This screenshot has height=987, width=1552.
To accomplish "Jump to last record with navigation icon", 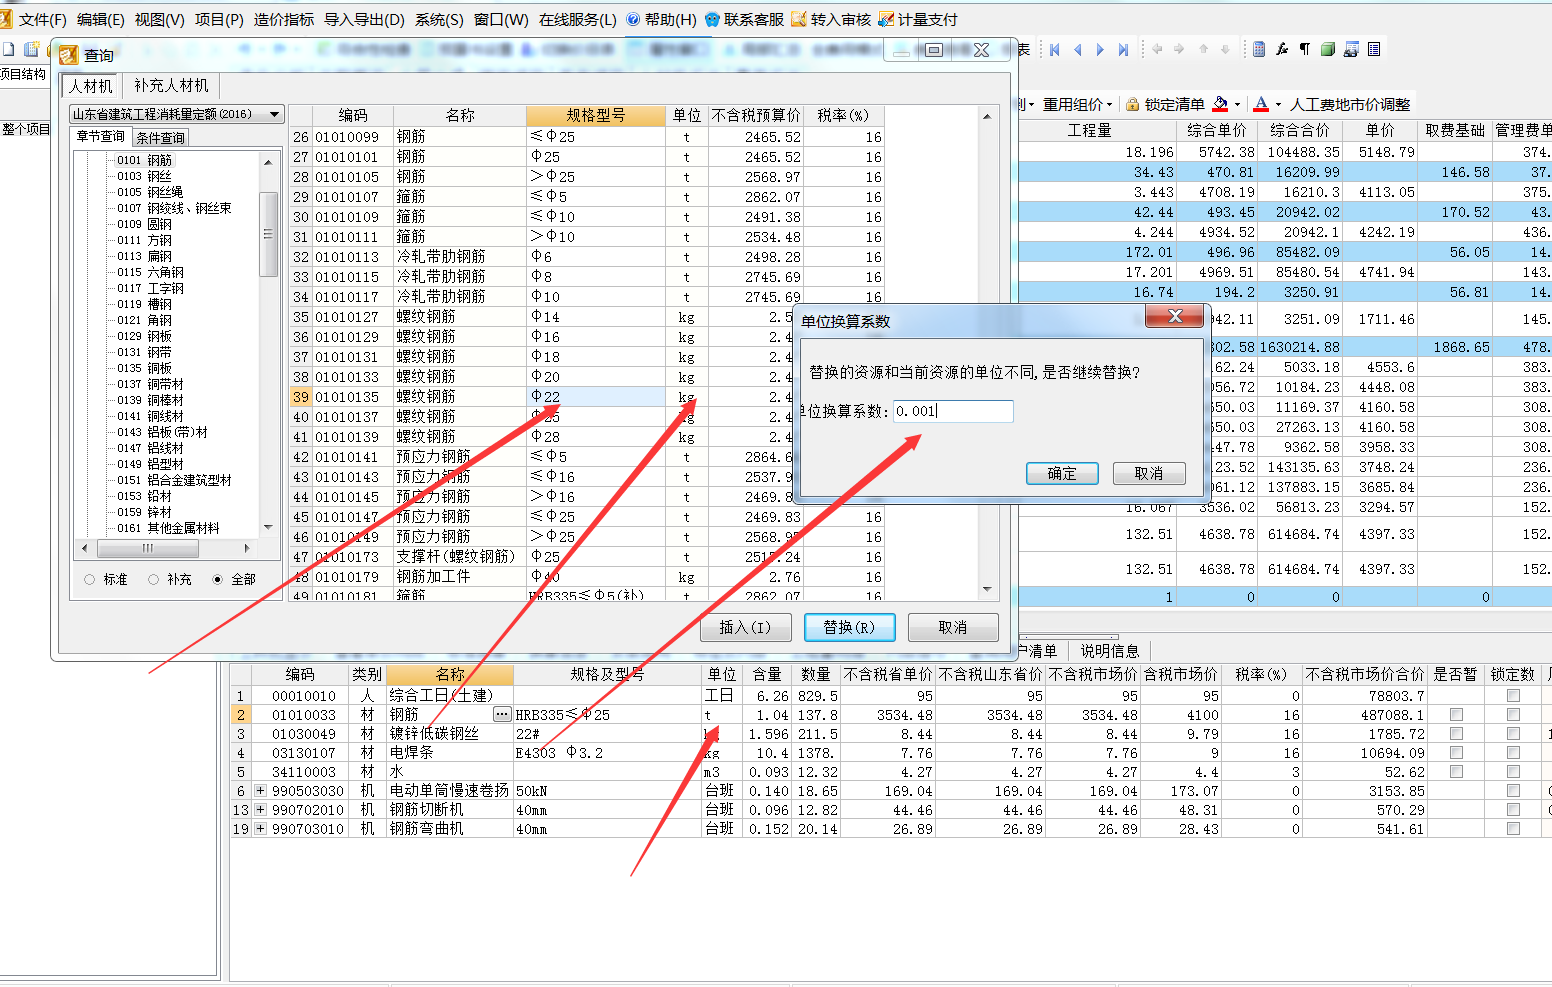I will point(1123,49).
